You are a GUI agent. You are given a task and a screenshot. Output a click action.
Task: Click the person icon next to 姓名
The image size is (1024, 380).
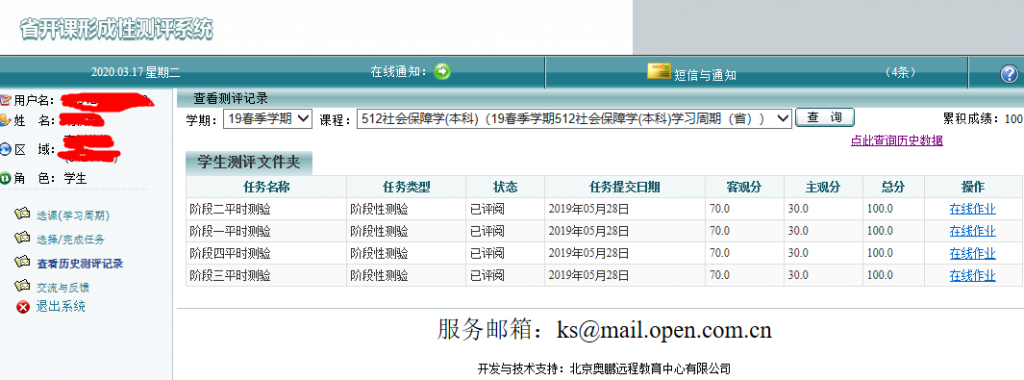point(6,120)
